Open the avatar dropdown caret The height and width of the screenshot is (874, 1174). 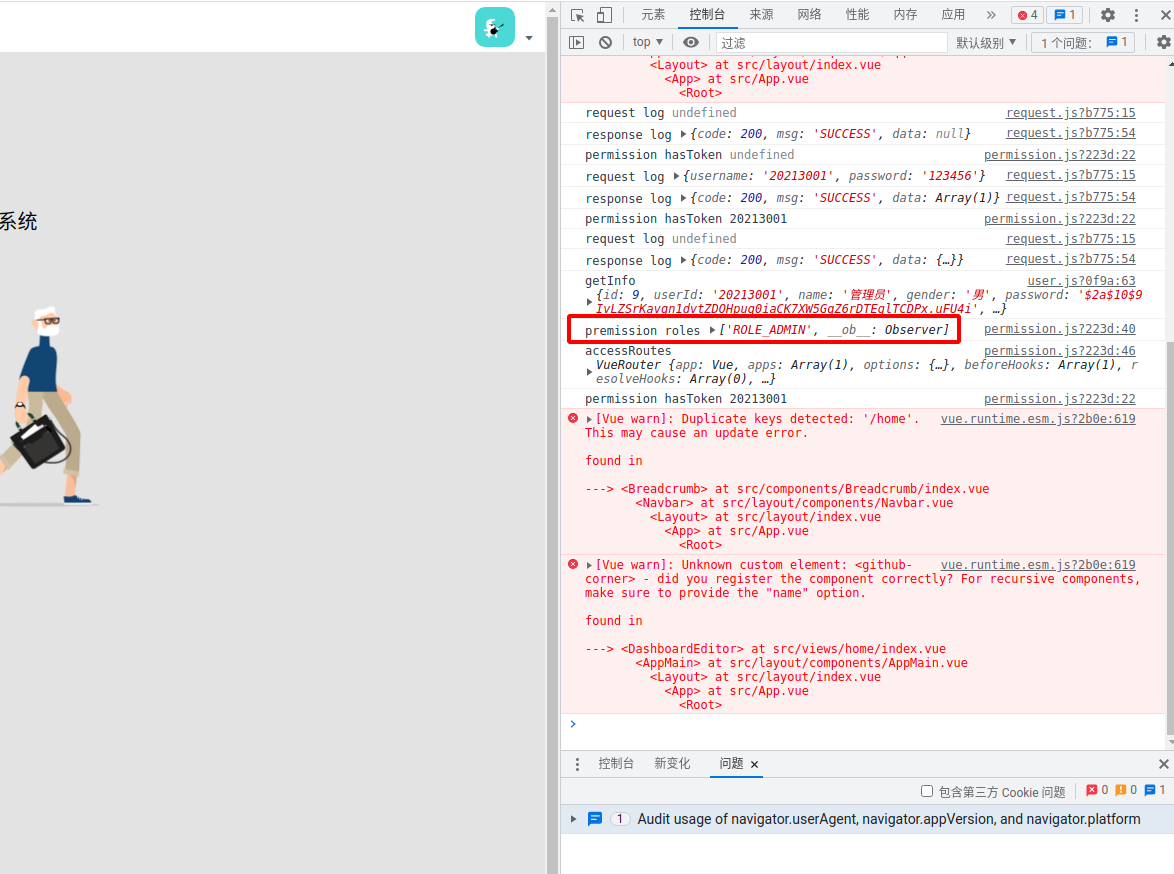(x=529, y=37)
